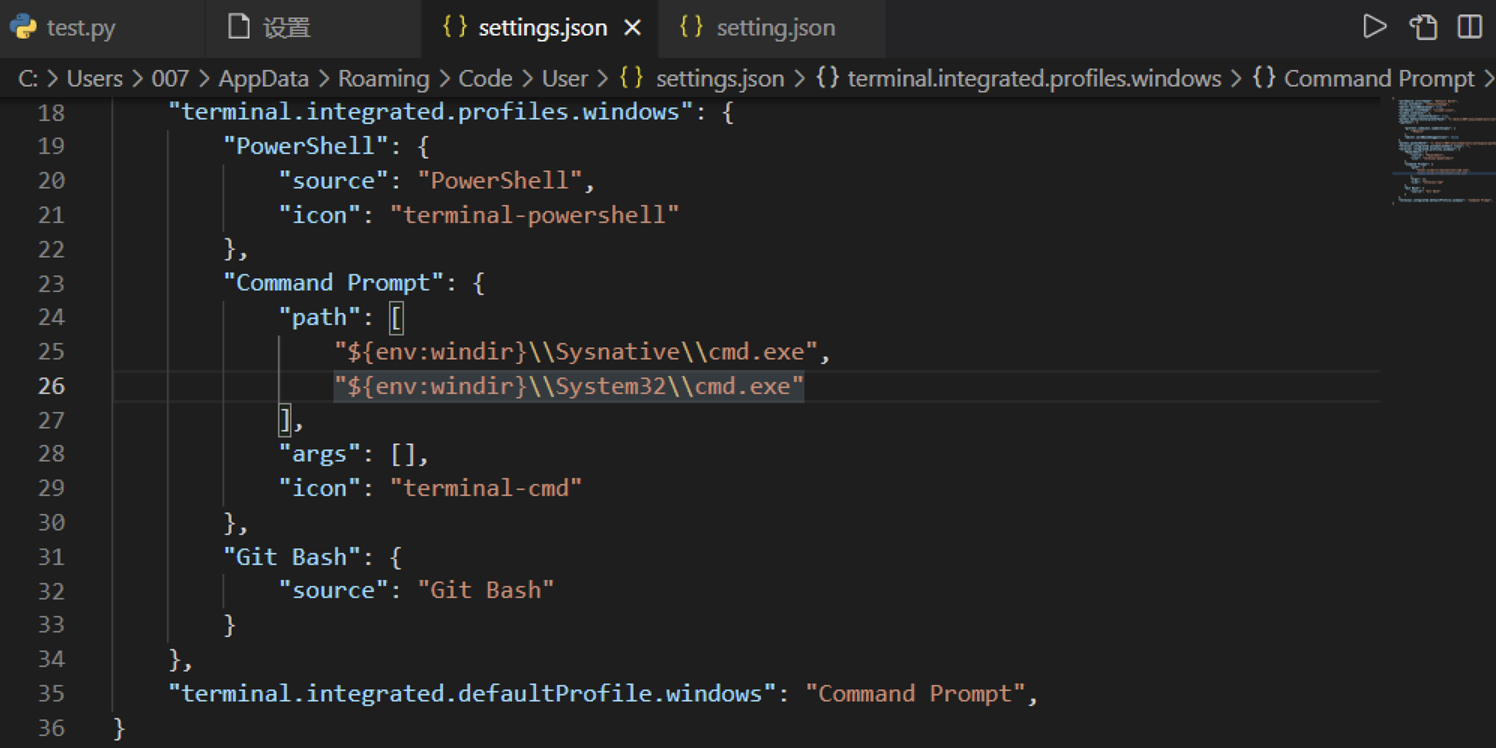Viewport: 1496px width, 748px height.
Task: Open the setting.json tab
Action: pyautogui.click(x=771, y=28)
